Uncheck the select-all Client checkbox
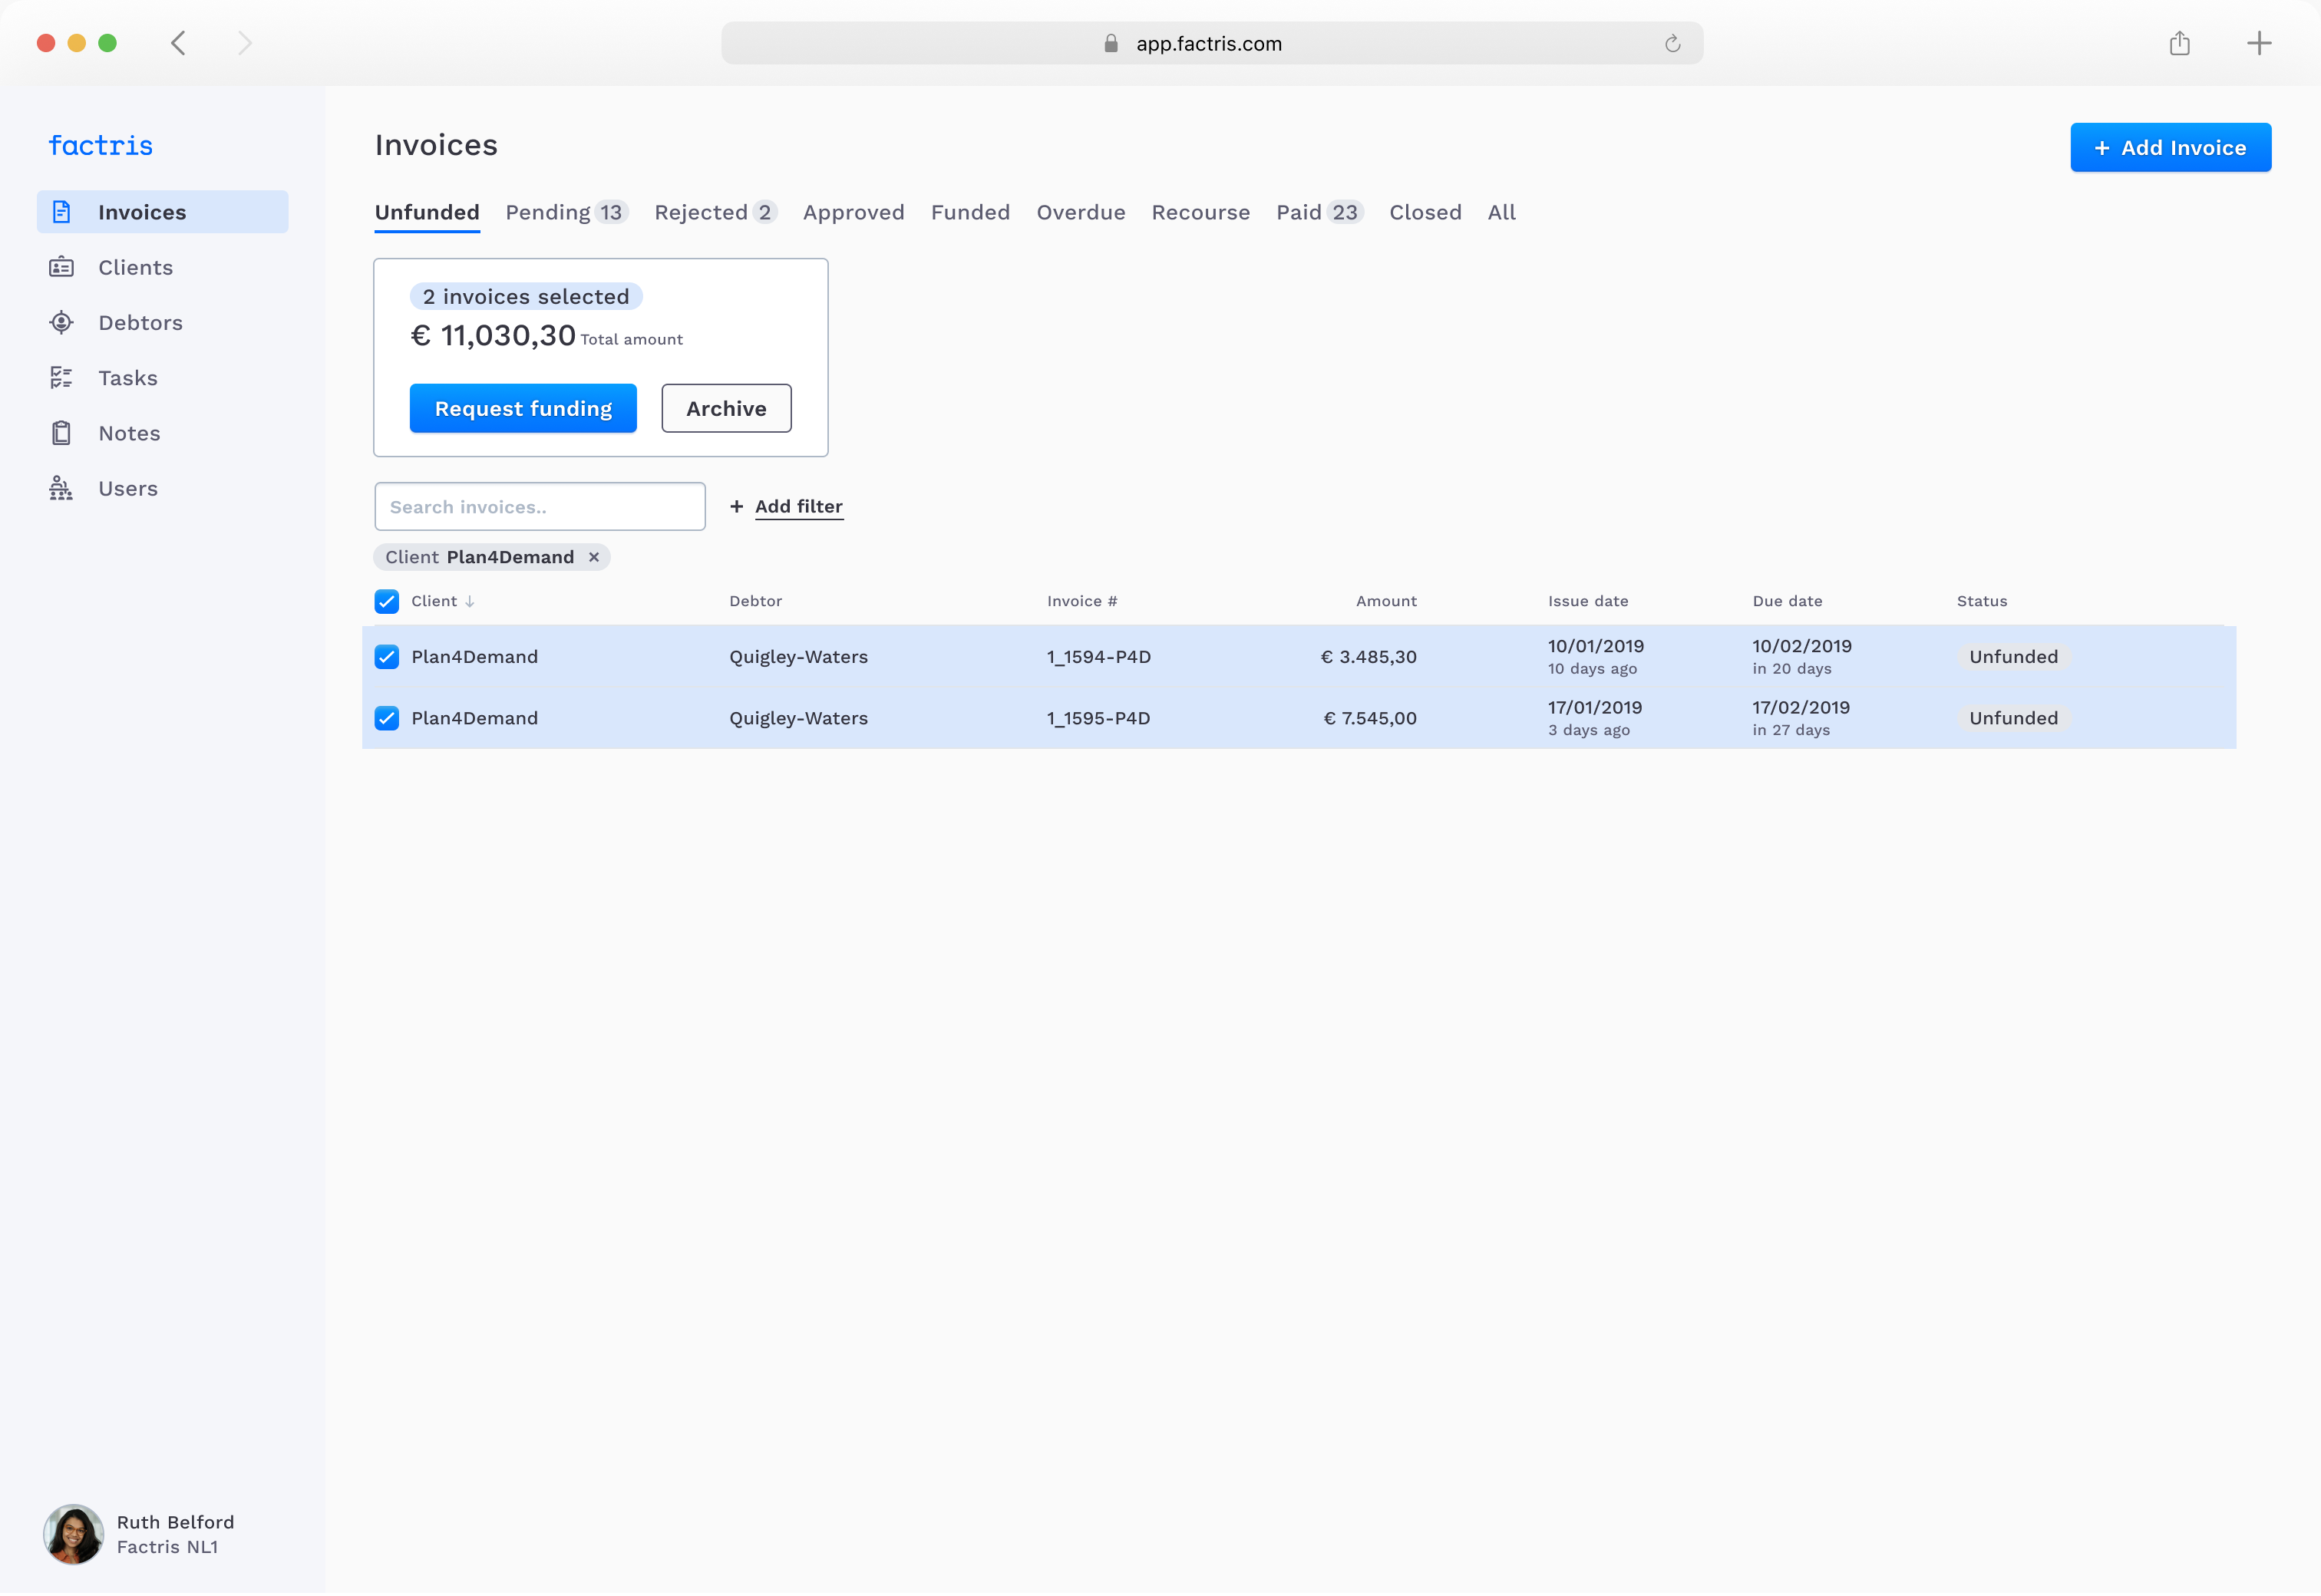Screen dimensions: 2321x1596 click(386, 601)
